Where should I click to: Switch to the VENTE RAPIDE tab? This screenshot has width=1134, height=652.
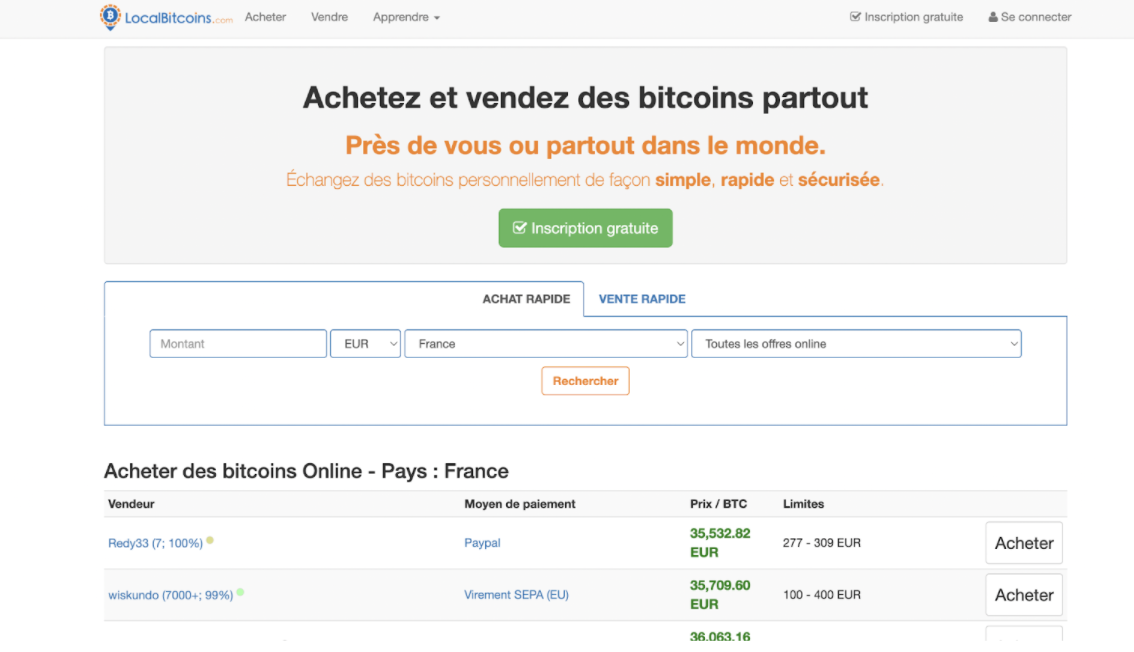click(641, 299)
